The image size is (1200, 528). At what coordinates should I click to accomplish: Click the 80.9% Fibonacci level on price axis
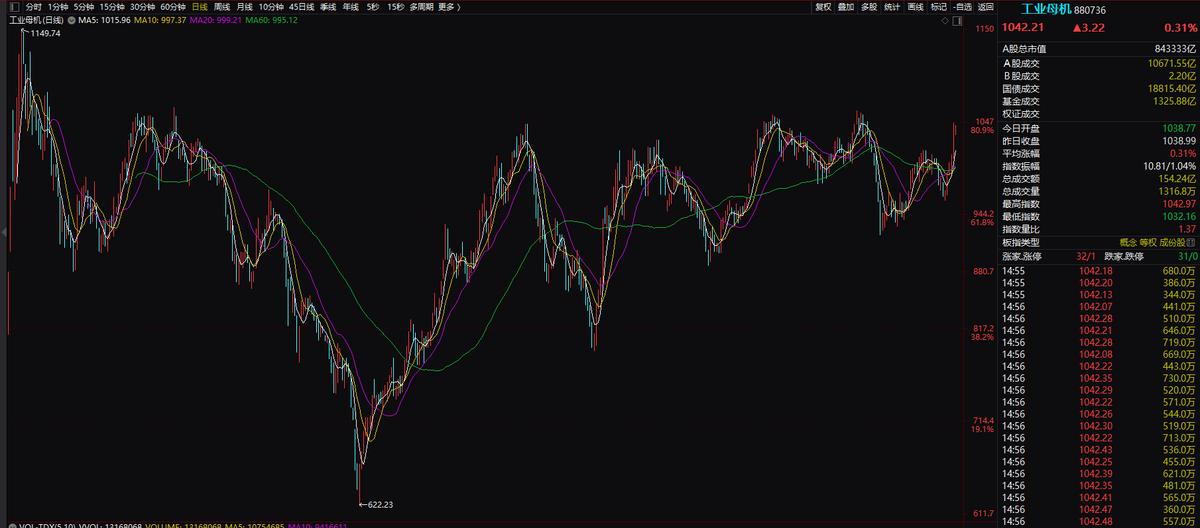[x=982, y=131]
